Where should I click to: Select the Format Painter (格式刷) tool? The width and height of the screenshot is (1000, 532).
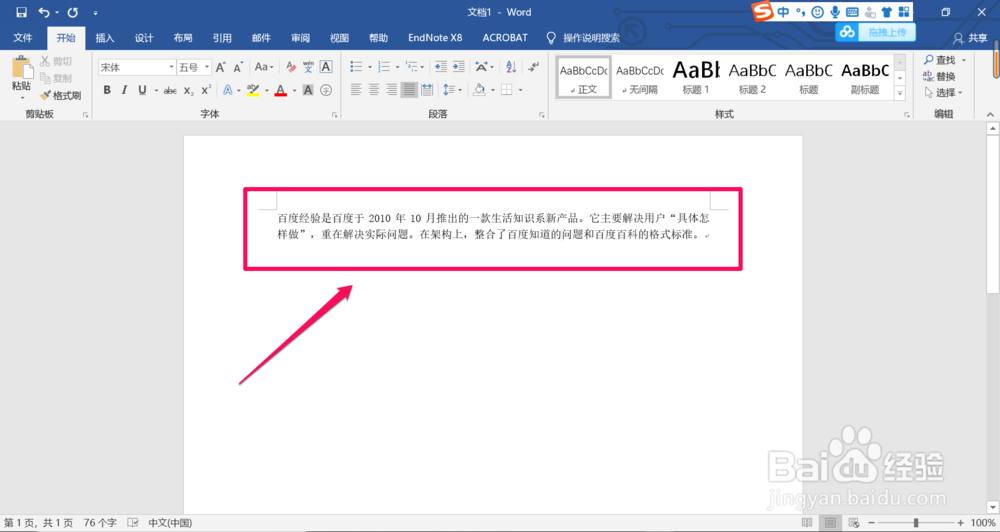tap(61, 96)
